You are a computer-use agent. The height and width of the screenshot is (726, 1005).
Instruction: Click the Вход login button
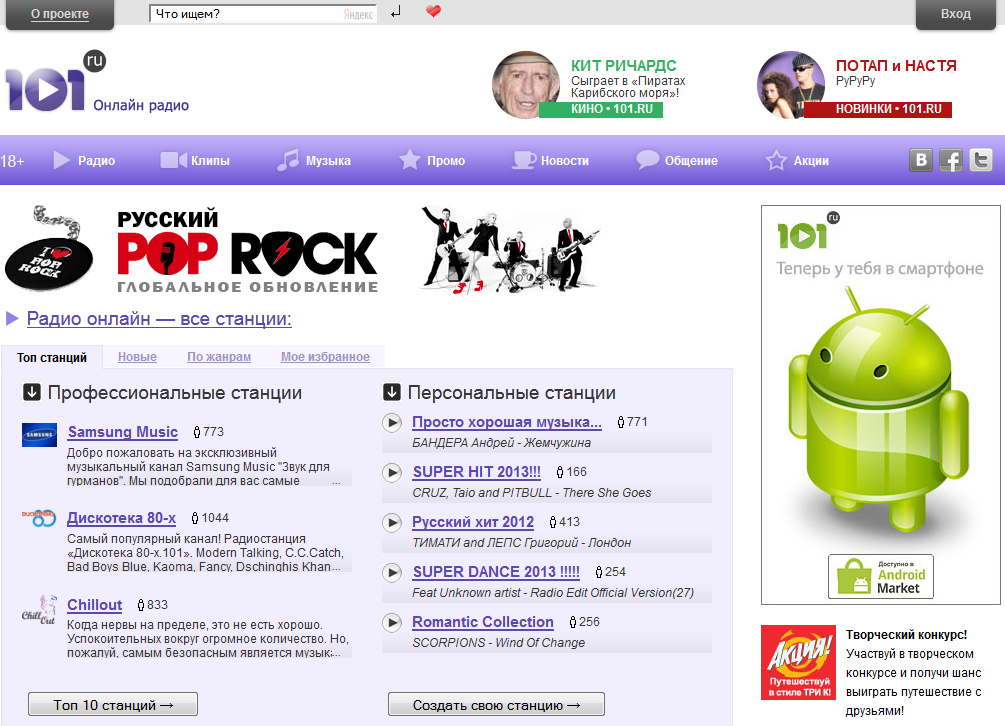pos(956,14)
